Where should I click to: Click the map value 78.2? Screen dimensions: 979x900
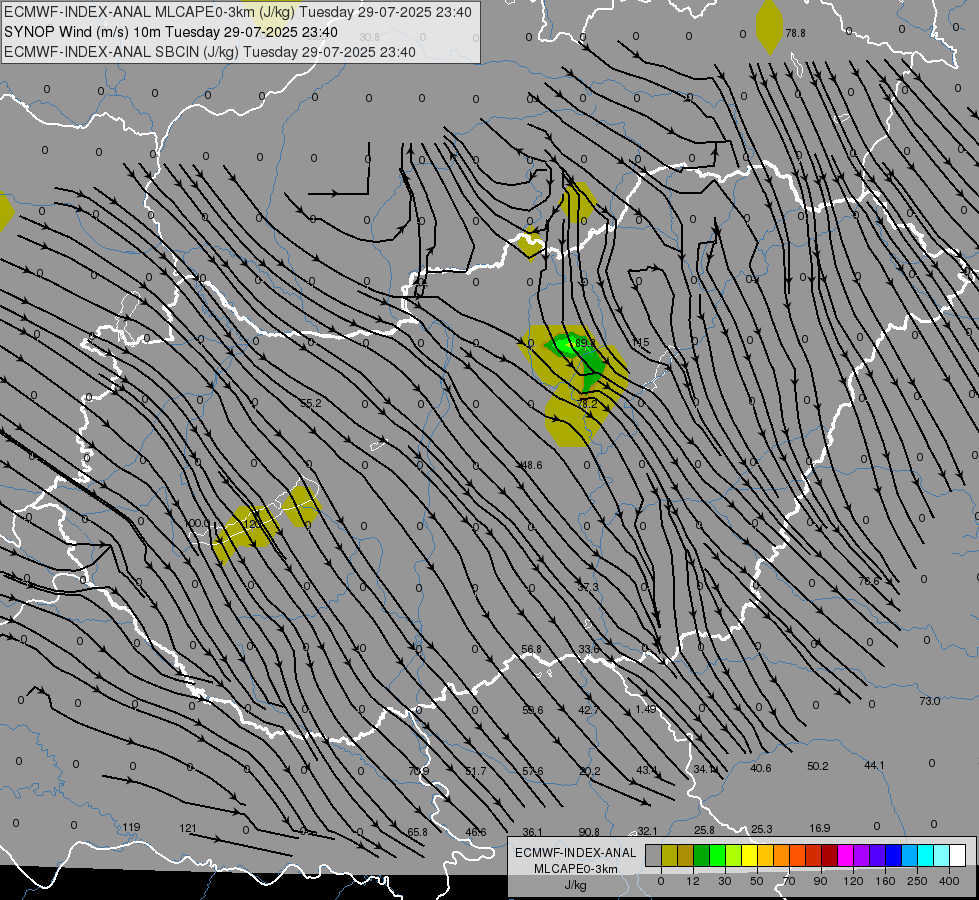587,404
